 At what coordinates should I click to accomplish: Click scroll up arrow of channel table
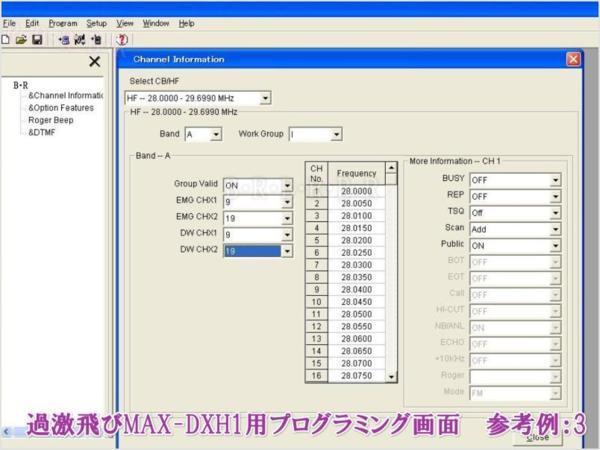391,168
